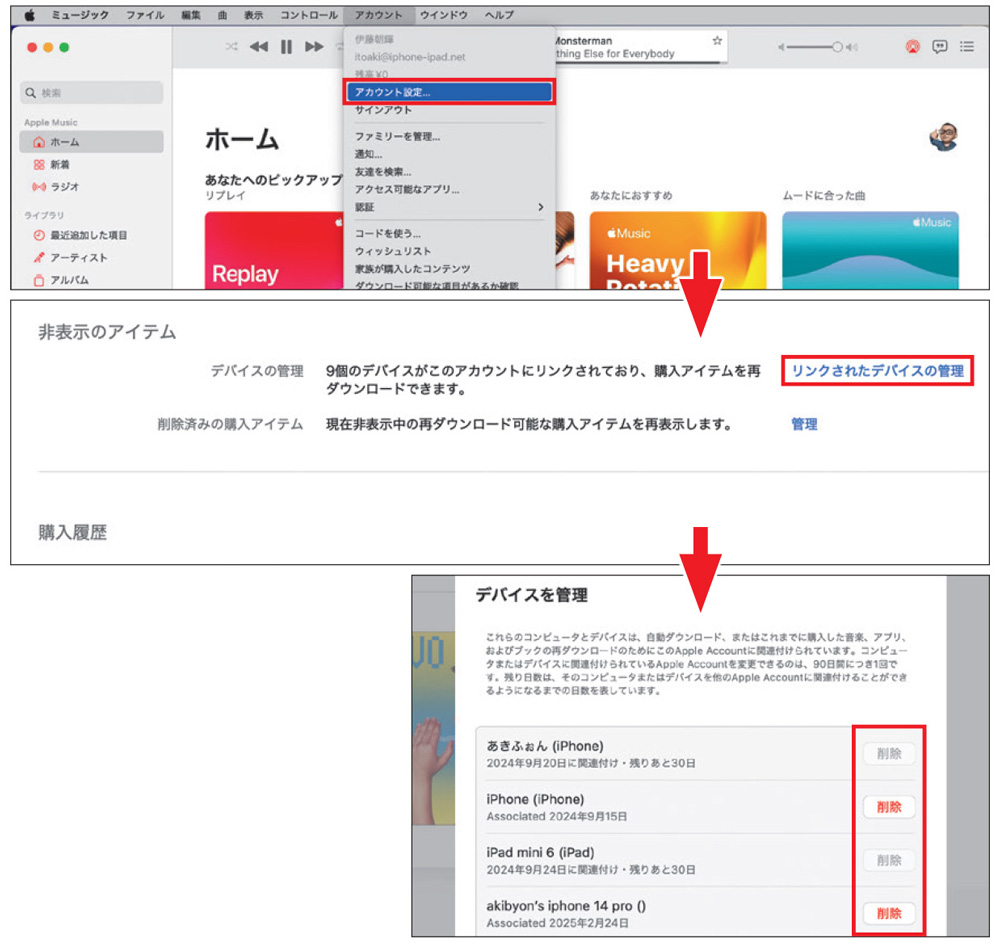
Task: Open the Up Next queue list icon
Action: [966, 46]
